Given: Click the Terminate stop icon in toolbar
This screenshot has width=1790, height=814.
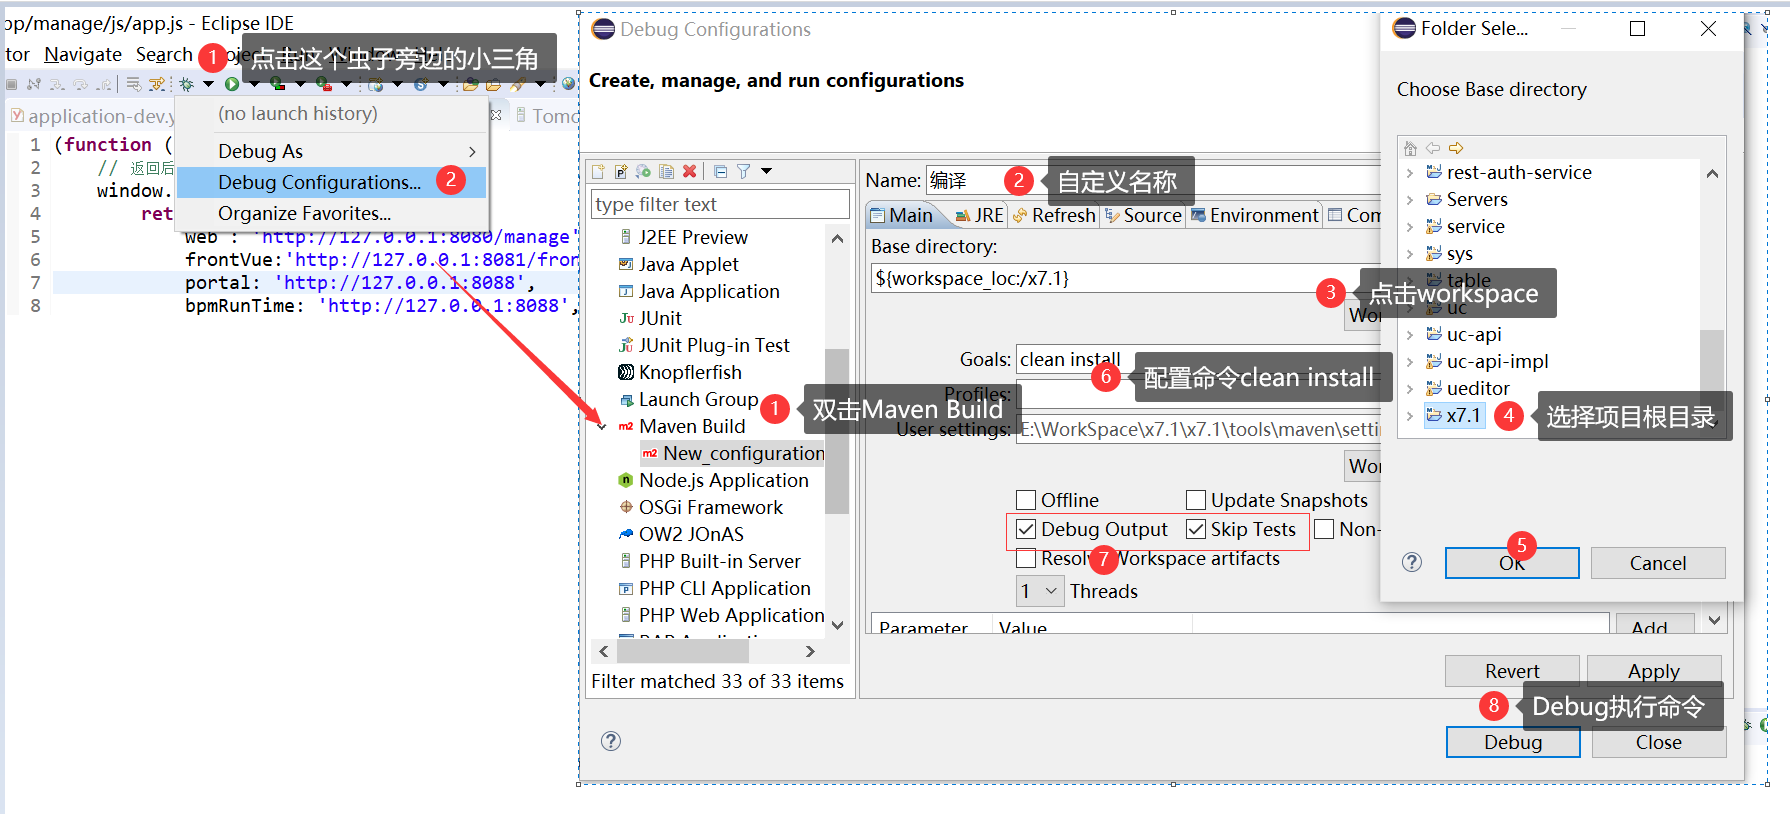Looking at the screenshot, I should point(12,85).
